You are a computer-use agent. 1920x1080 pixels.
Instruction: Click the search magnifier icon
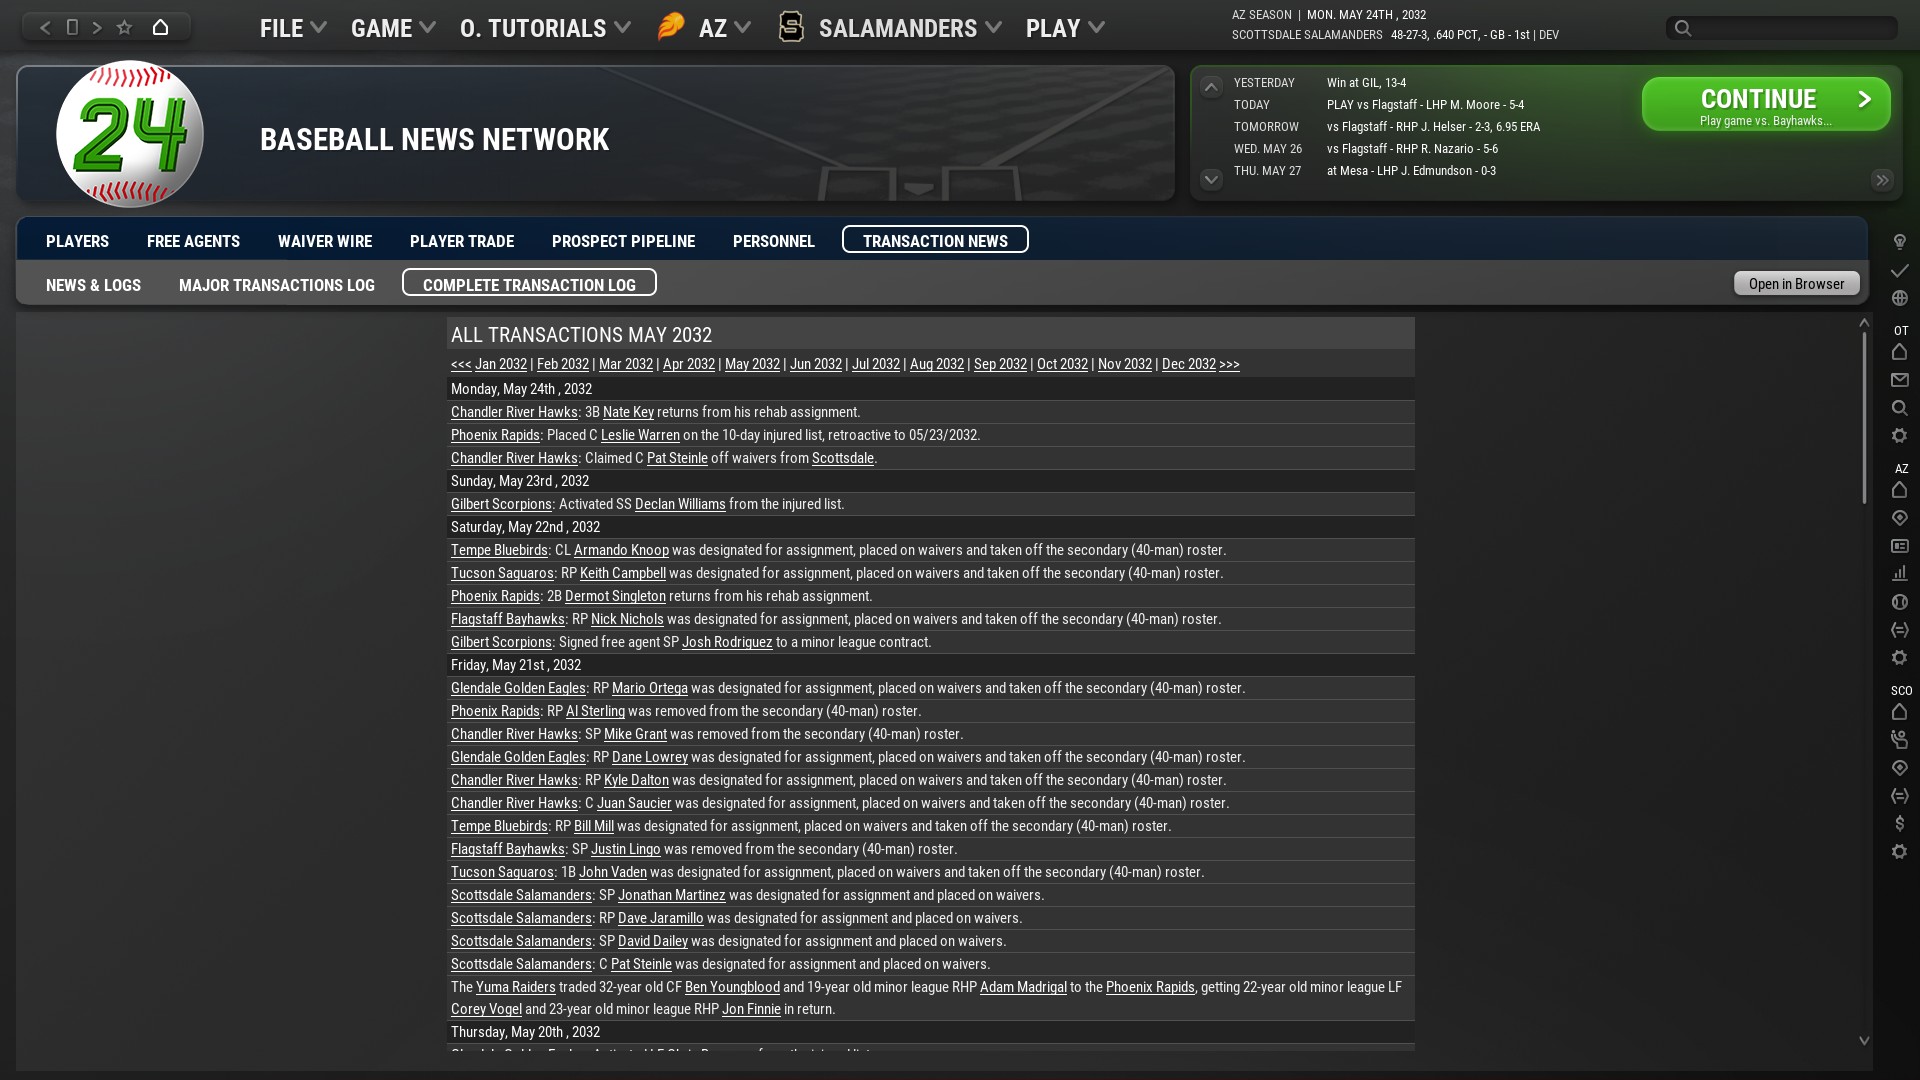(x=1684, y=26)
